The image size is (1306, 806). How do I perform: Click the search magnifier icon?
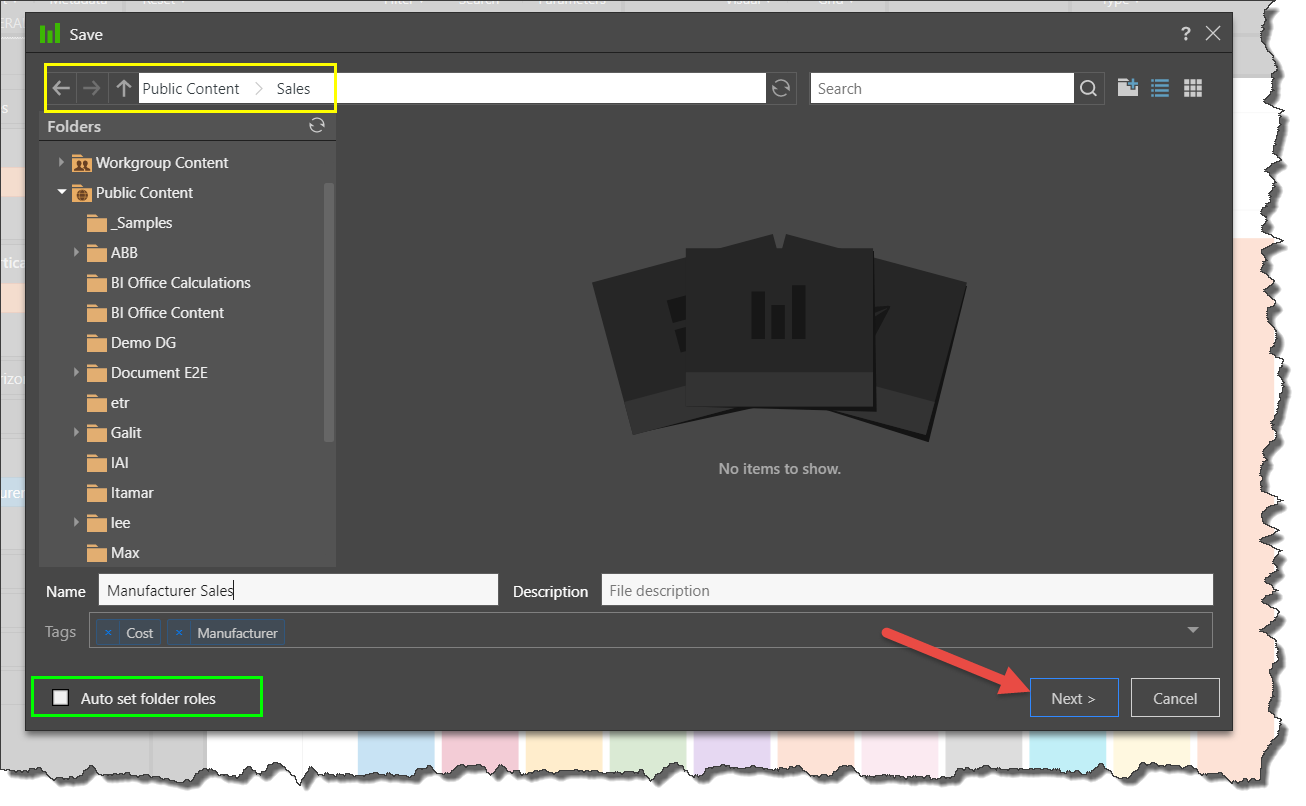click(x=1089, y=89)
